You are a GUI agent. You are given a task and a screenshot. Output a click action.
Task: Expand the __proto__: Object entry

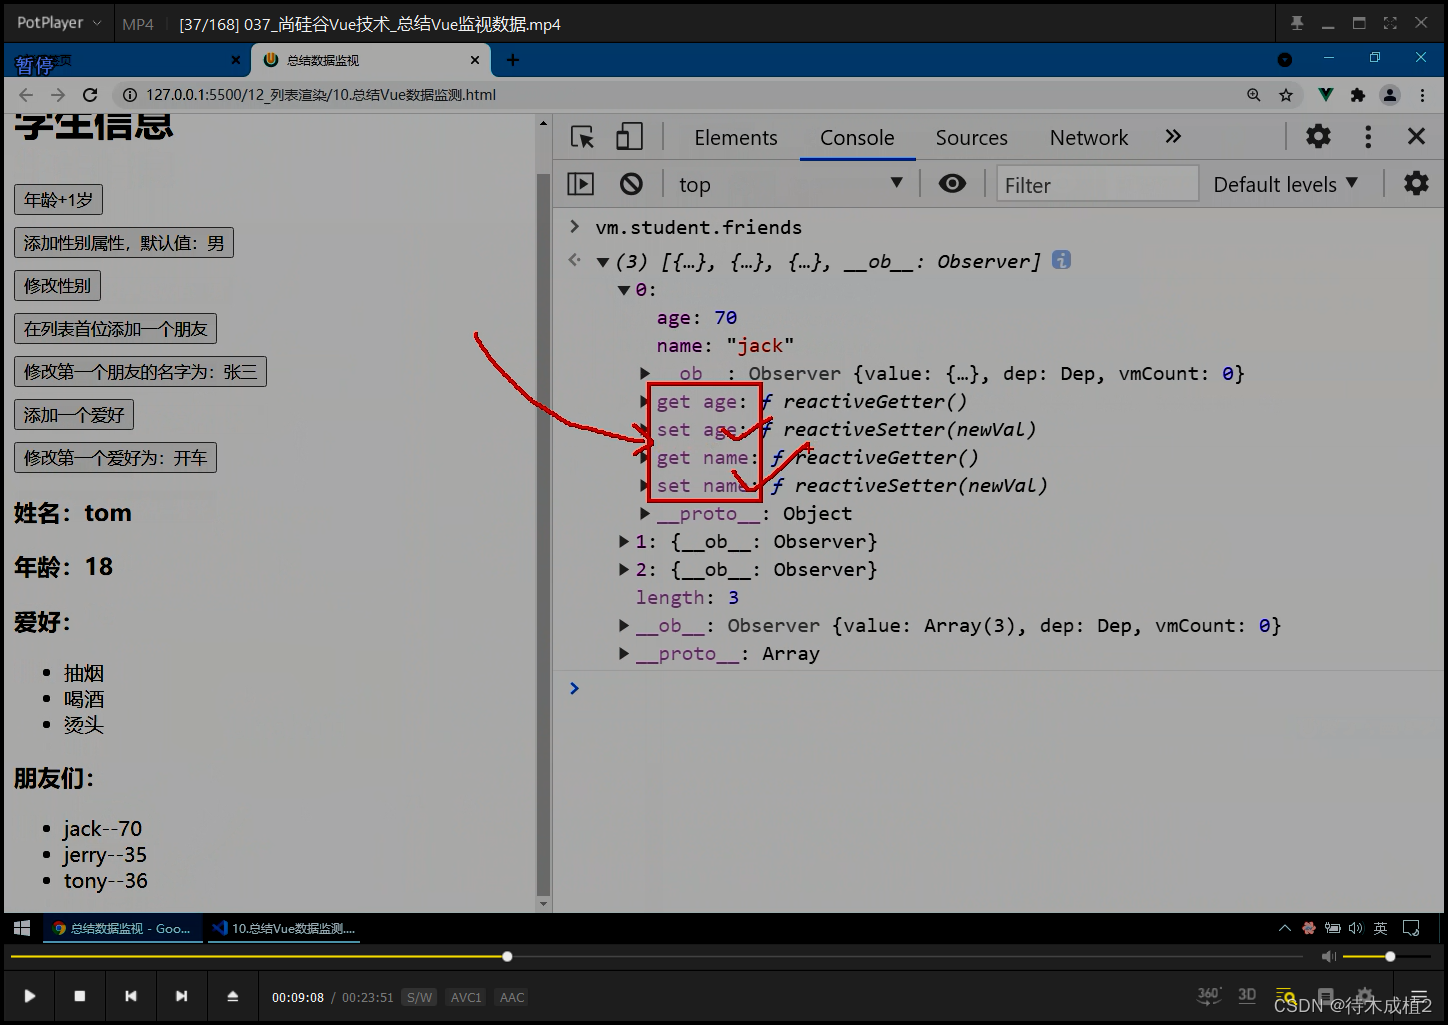[x=645, y=513]
